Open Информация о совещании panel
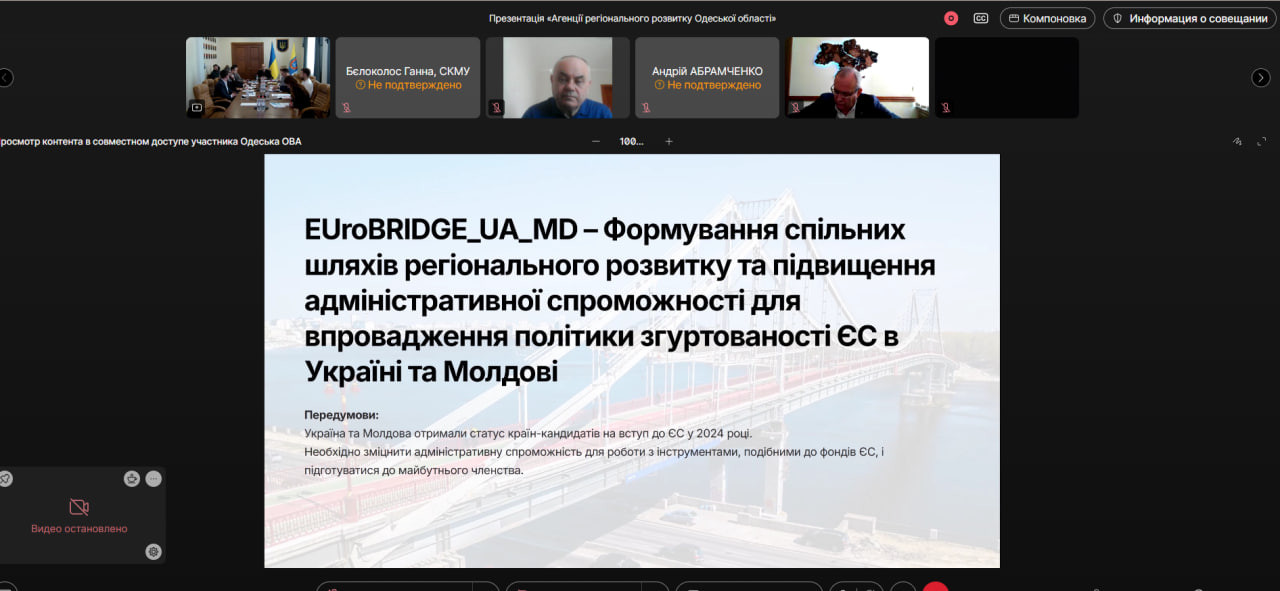 point(1190,18)
